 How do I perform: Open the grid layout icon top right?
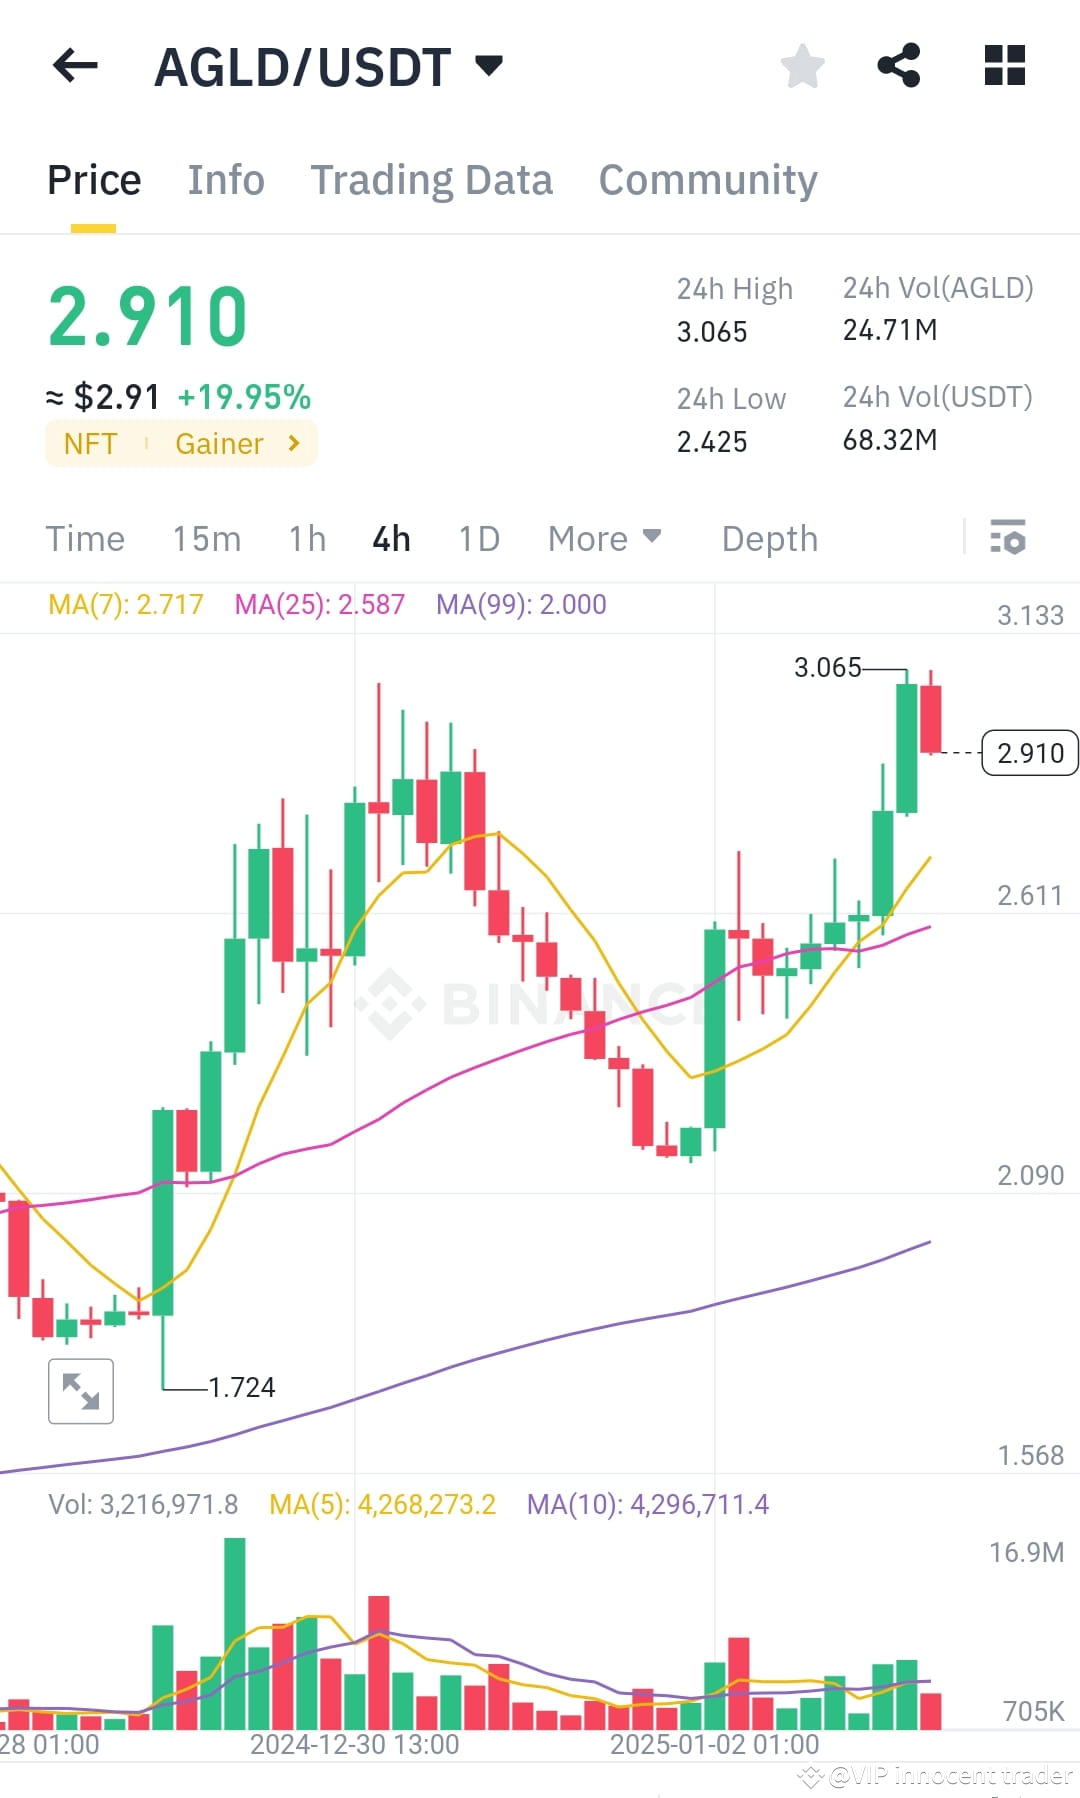(x=1003, y=66)
